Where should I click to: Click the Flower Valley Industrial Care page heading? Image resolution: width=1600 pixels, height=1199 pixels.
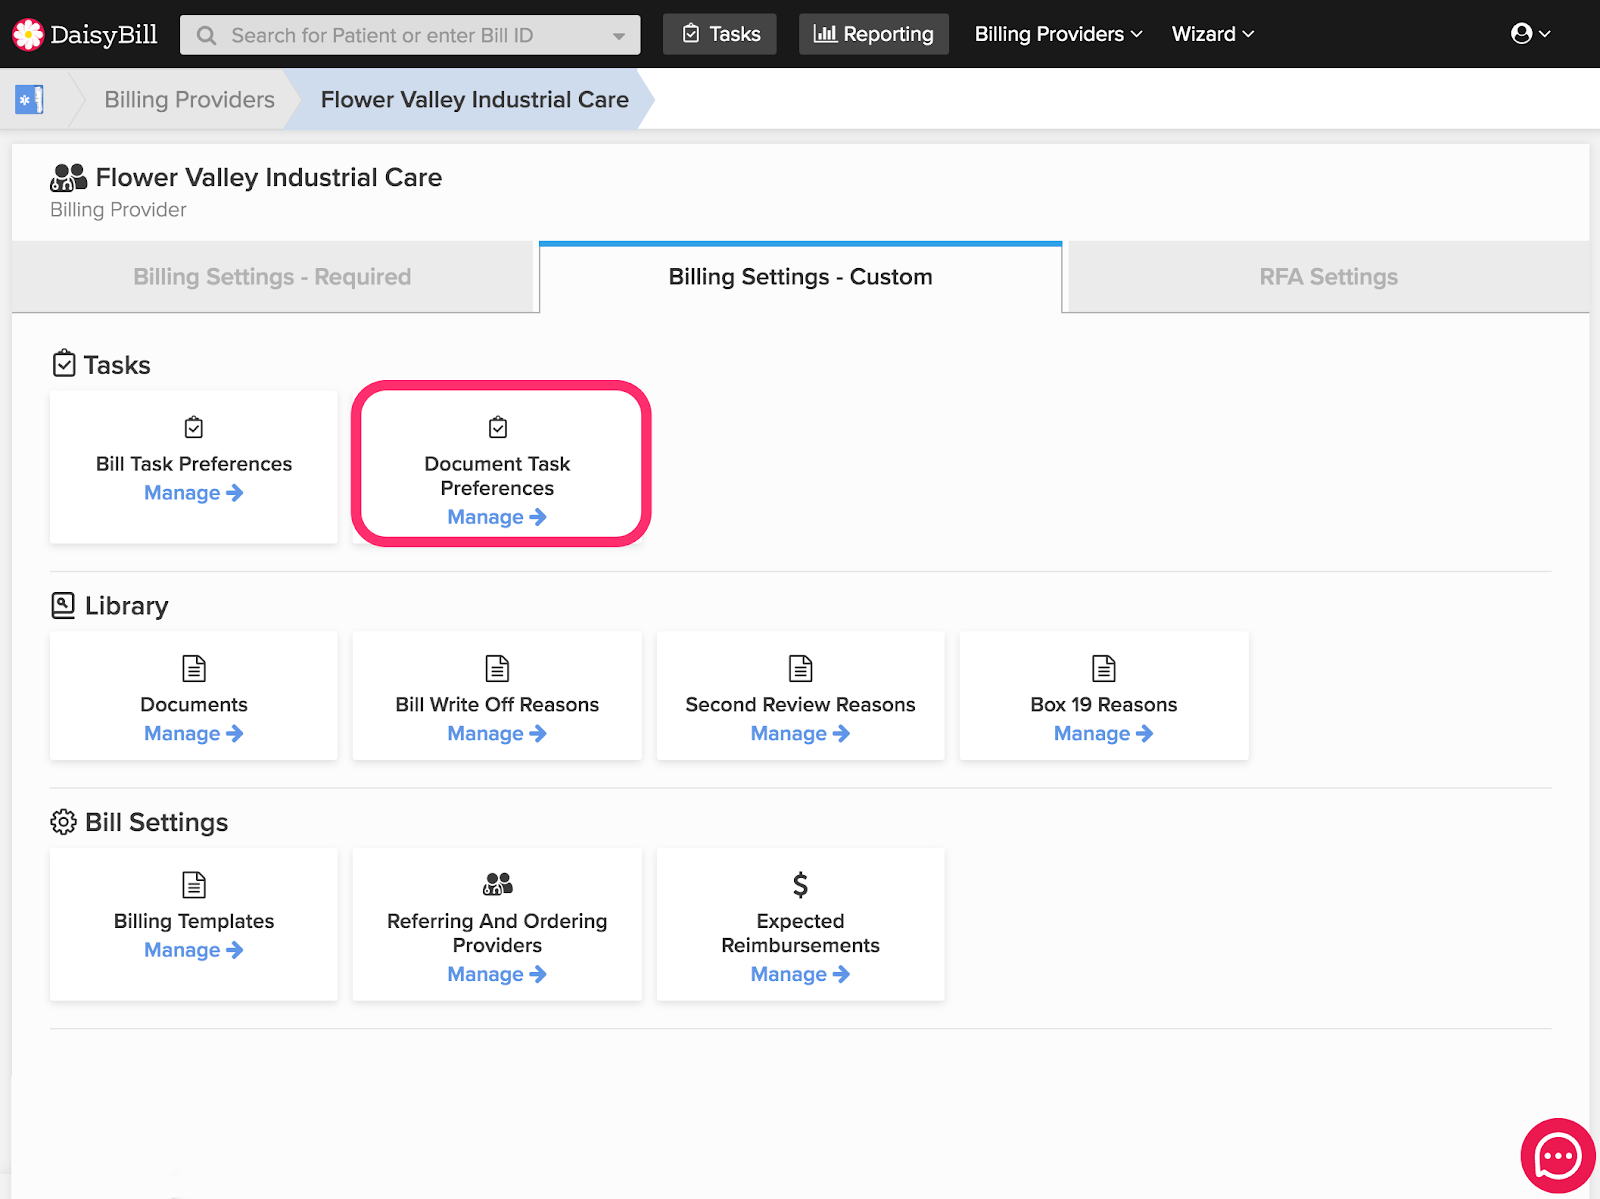[x=269, y=178]
